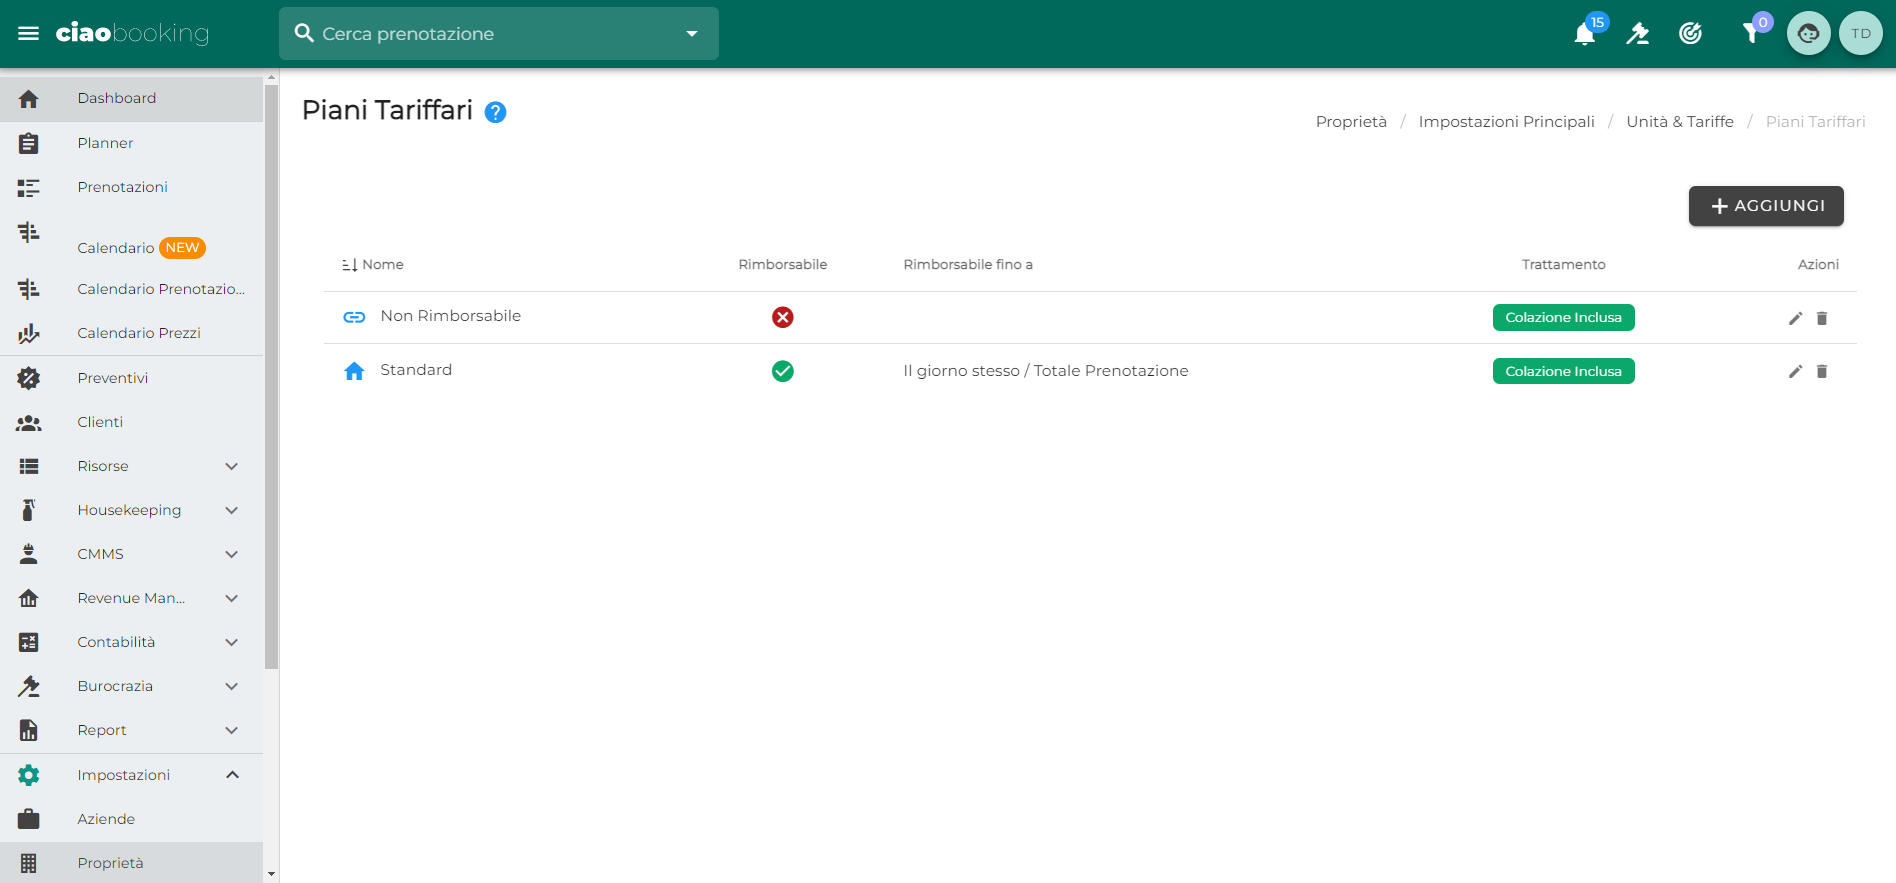This screenshot has height=883, width=1896.
Task: Sort the table by Nome column
Action: tap(372, 265)
